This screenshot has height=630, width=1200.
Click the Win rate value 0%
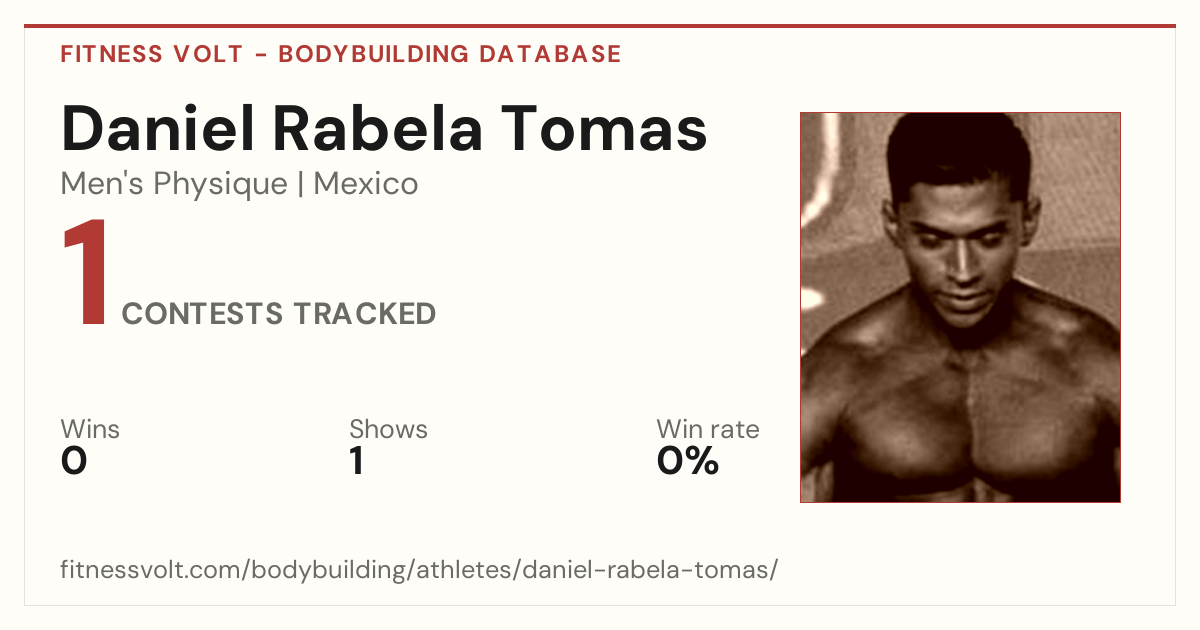[688, 461]
